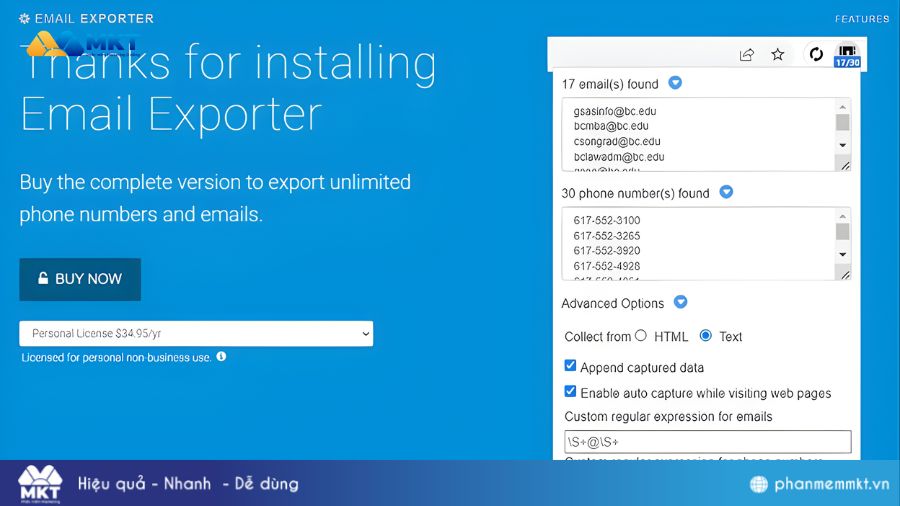Image resolution: width=900 pixels, height=506 pixels.
Task: Open the Personal License $34.95/yr dropdown
Action: [196, 333]
